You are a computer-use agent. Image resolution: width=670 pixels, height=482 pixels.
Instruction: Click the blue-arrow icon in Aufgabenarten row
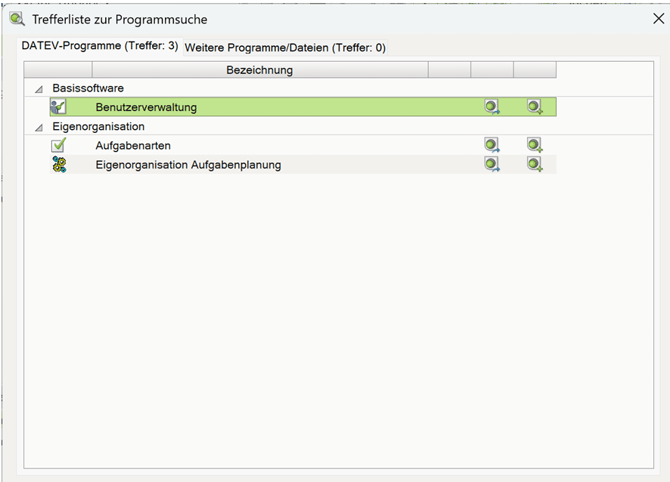click(x=492, y=146)
